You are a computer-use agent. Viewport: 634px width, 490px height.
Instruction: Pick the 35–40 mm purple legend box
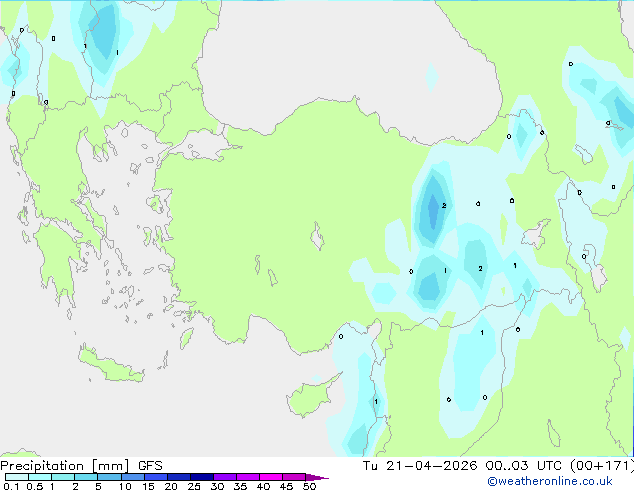click(247, 477)
